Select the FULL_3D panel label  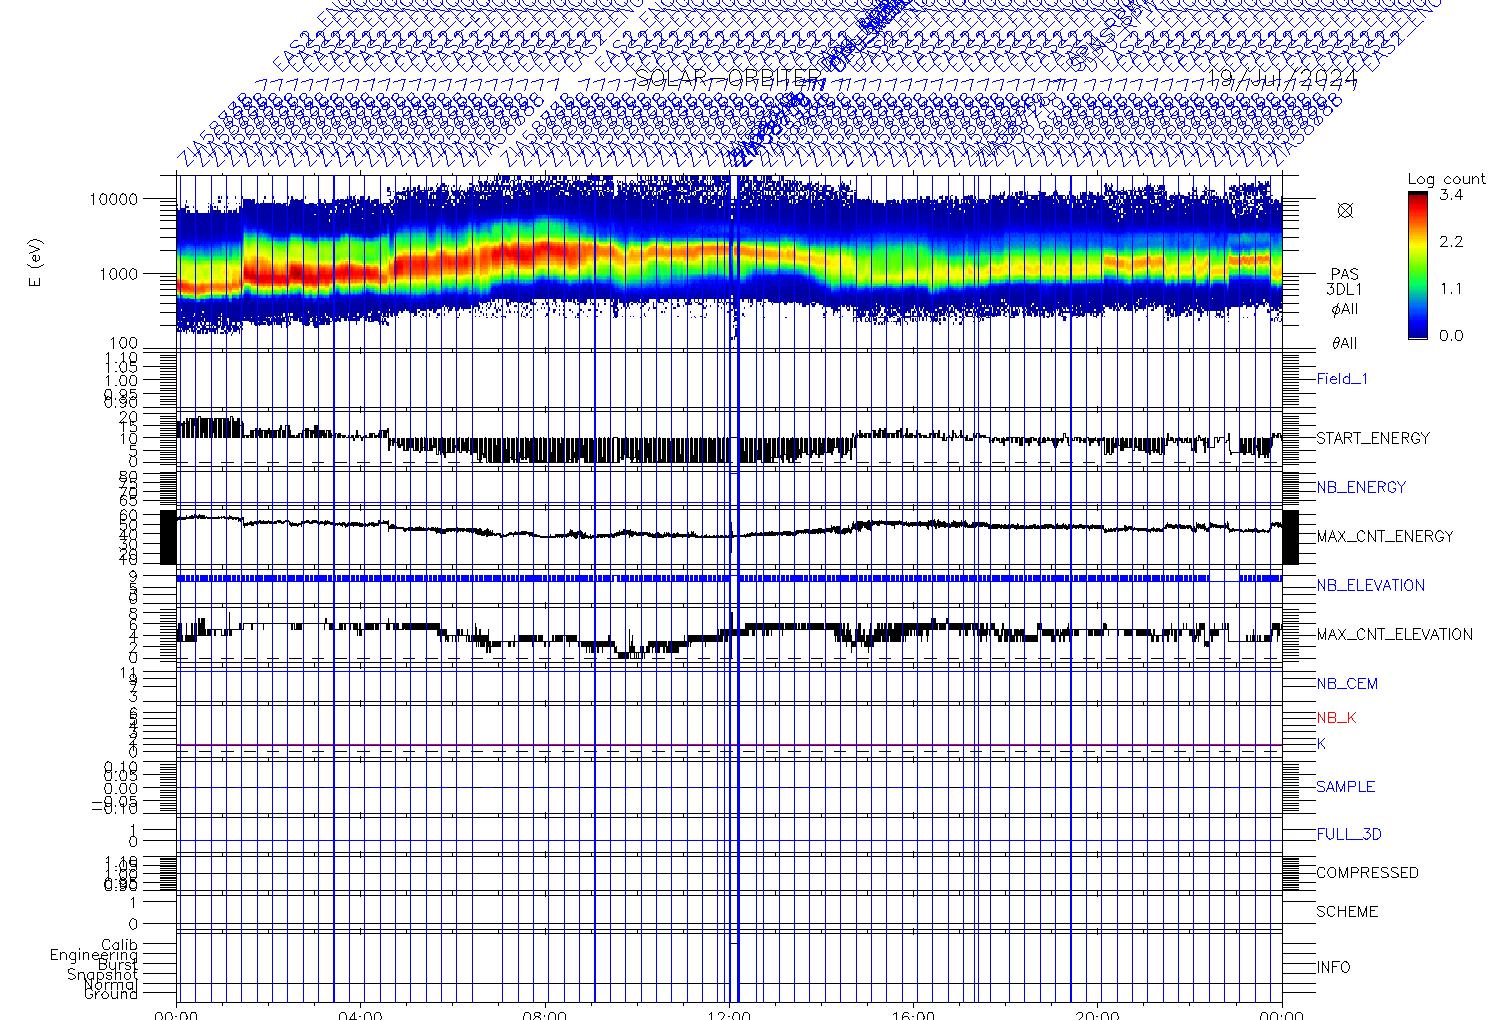1349,834
